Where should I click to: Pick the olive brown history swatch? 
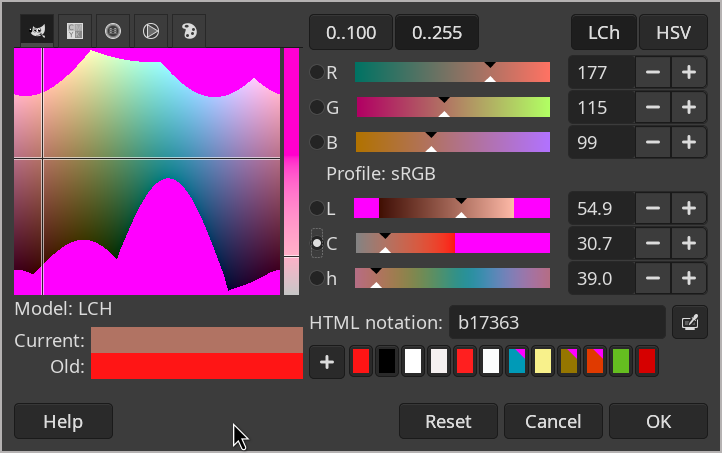coord(569,361)
